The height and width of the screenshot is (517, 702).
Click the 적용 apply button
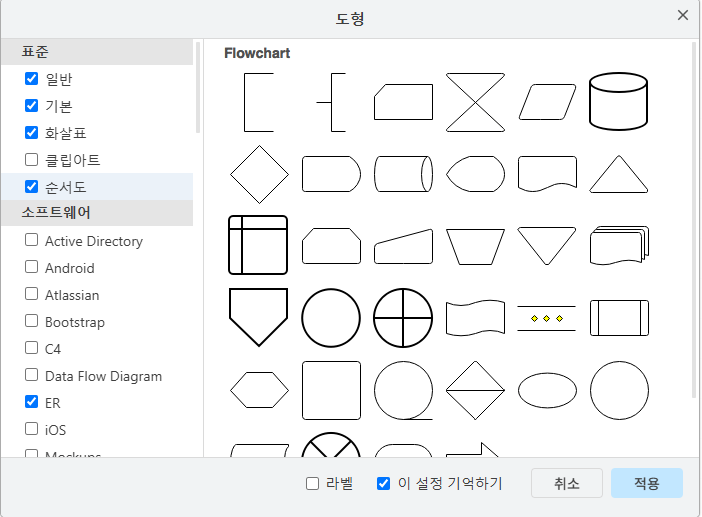tap(647, 483)
